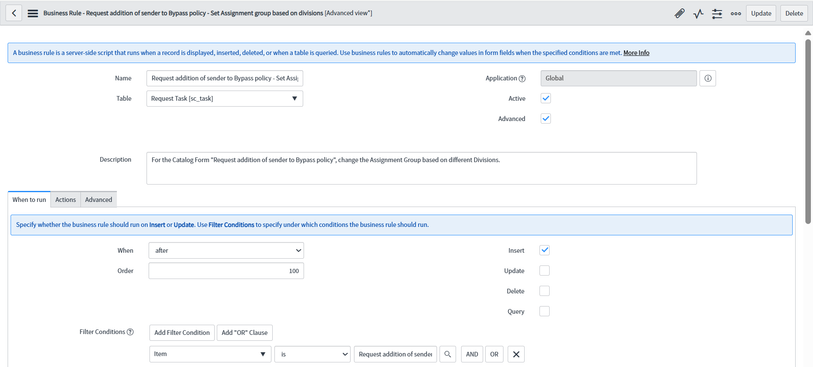Open the Item field selector dropdown
813x367 pixels.
pyautogui.click(x=210, y=355)
